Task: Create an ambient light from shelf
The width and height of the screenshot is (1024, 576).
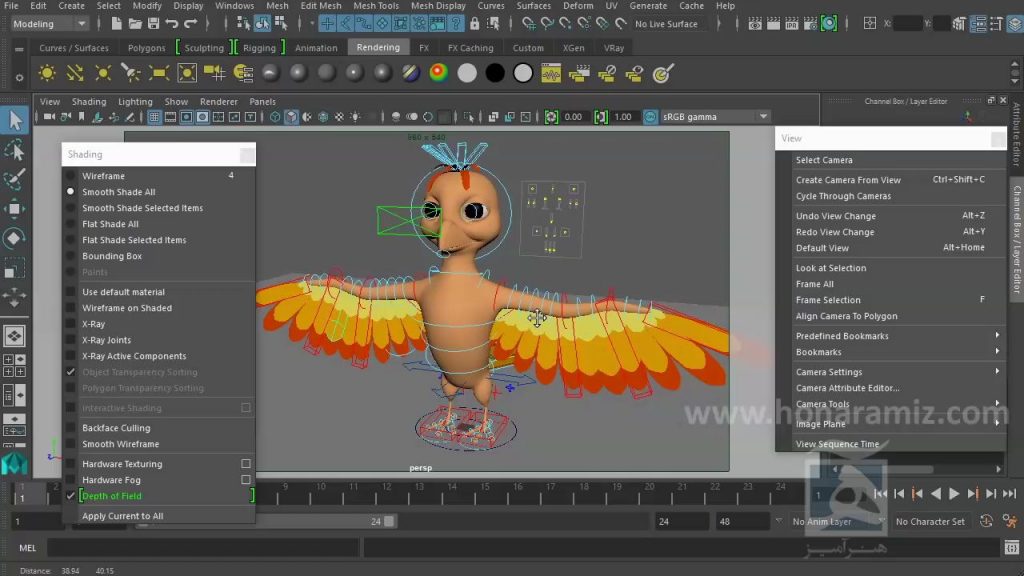Action: click(x=47, y=73)
